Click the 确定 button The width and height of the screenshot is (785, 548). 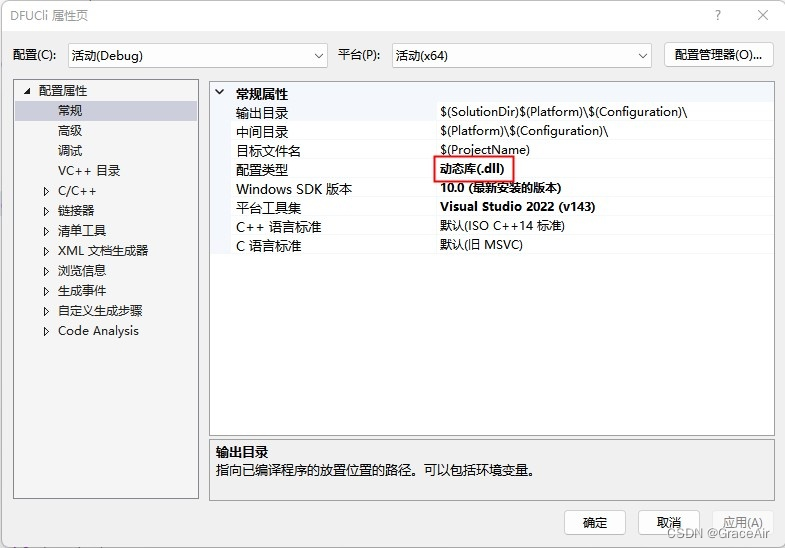595,523
